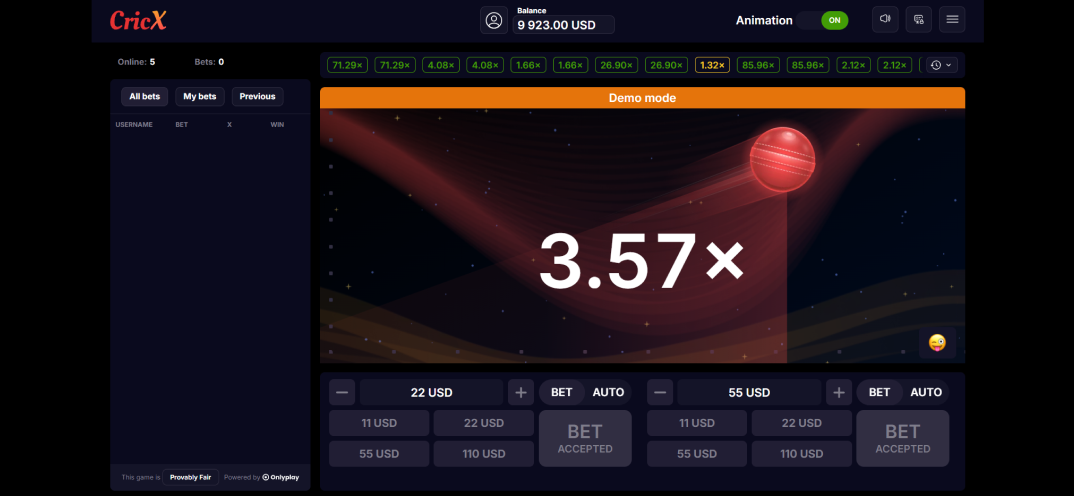Click the WIN column header

[277, 125]
